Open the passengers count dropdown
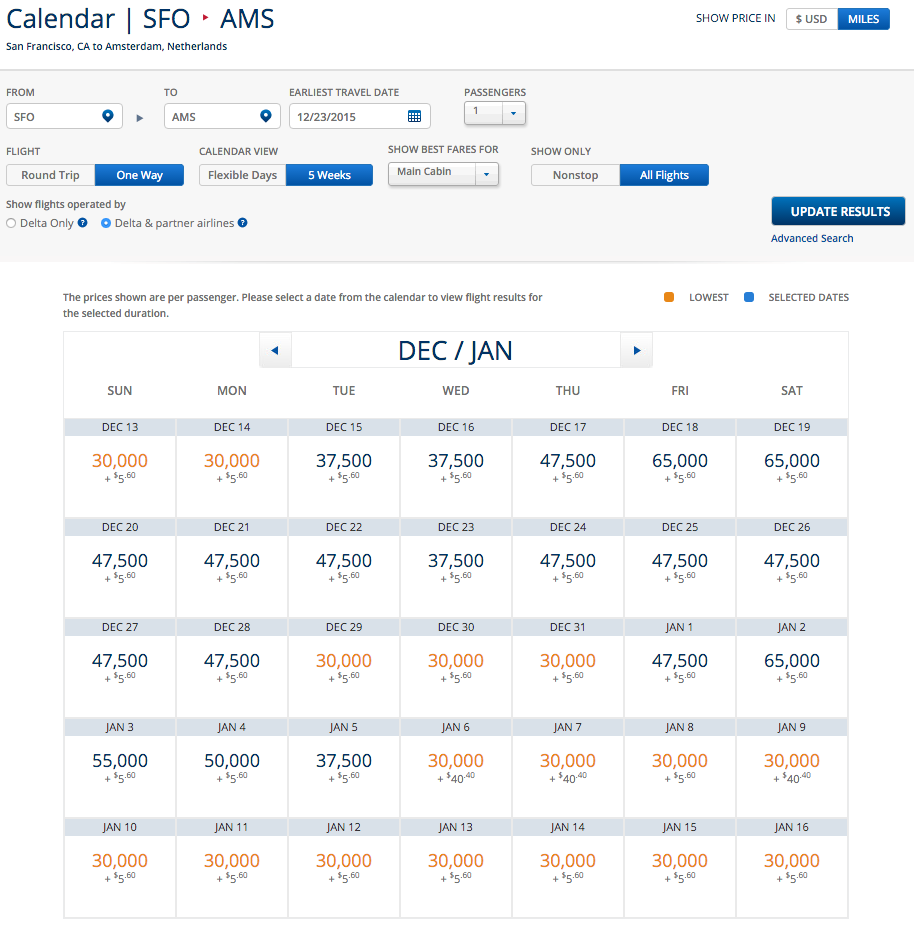 click(514, 113)
